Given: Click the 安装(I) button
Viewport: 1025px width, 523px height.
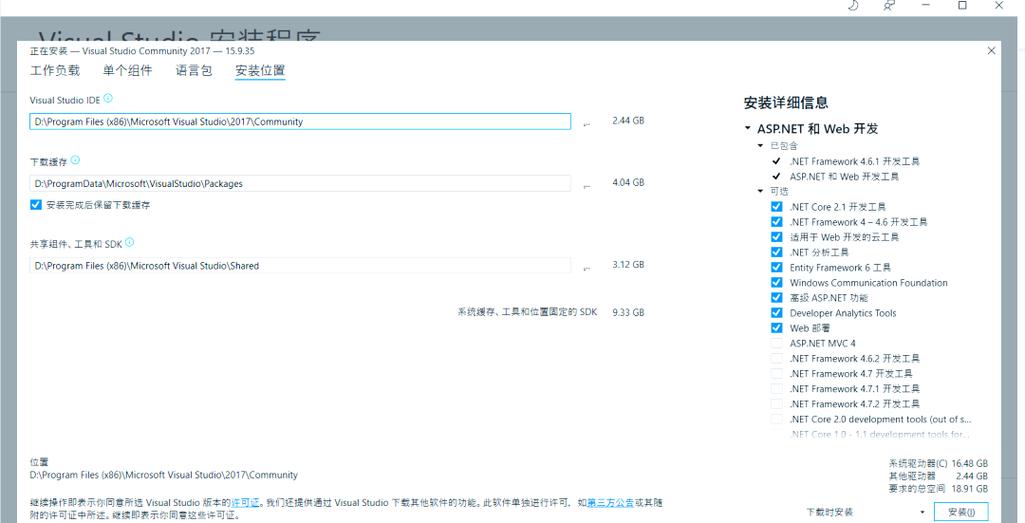Looking at the screenshot, I should coord(961,512).
